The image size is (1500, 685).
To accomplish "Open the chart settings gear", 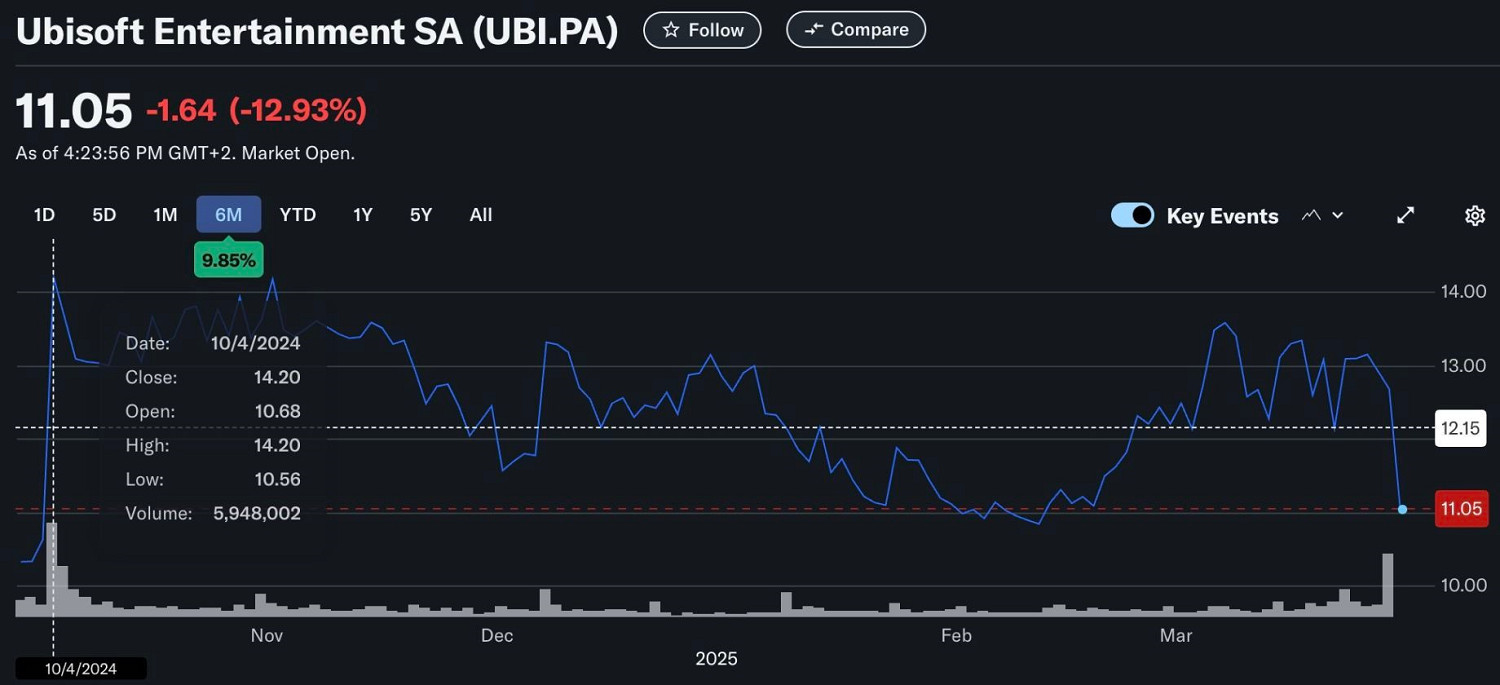I will click(x=1475, y=214).
